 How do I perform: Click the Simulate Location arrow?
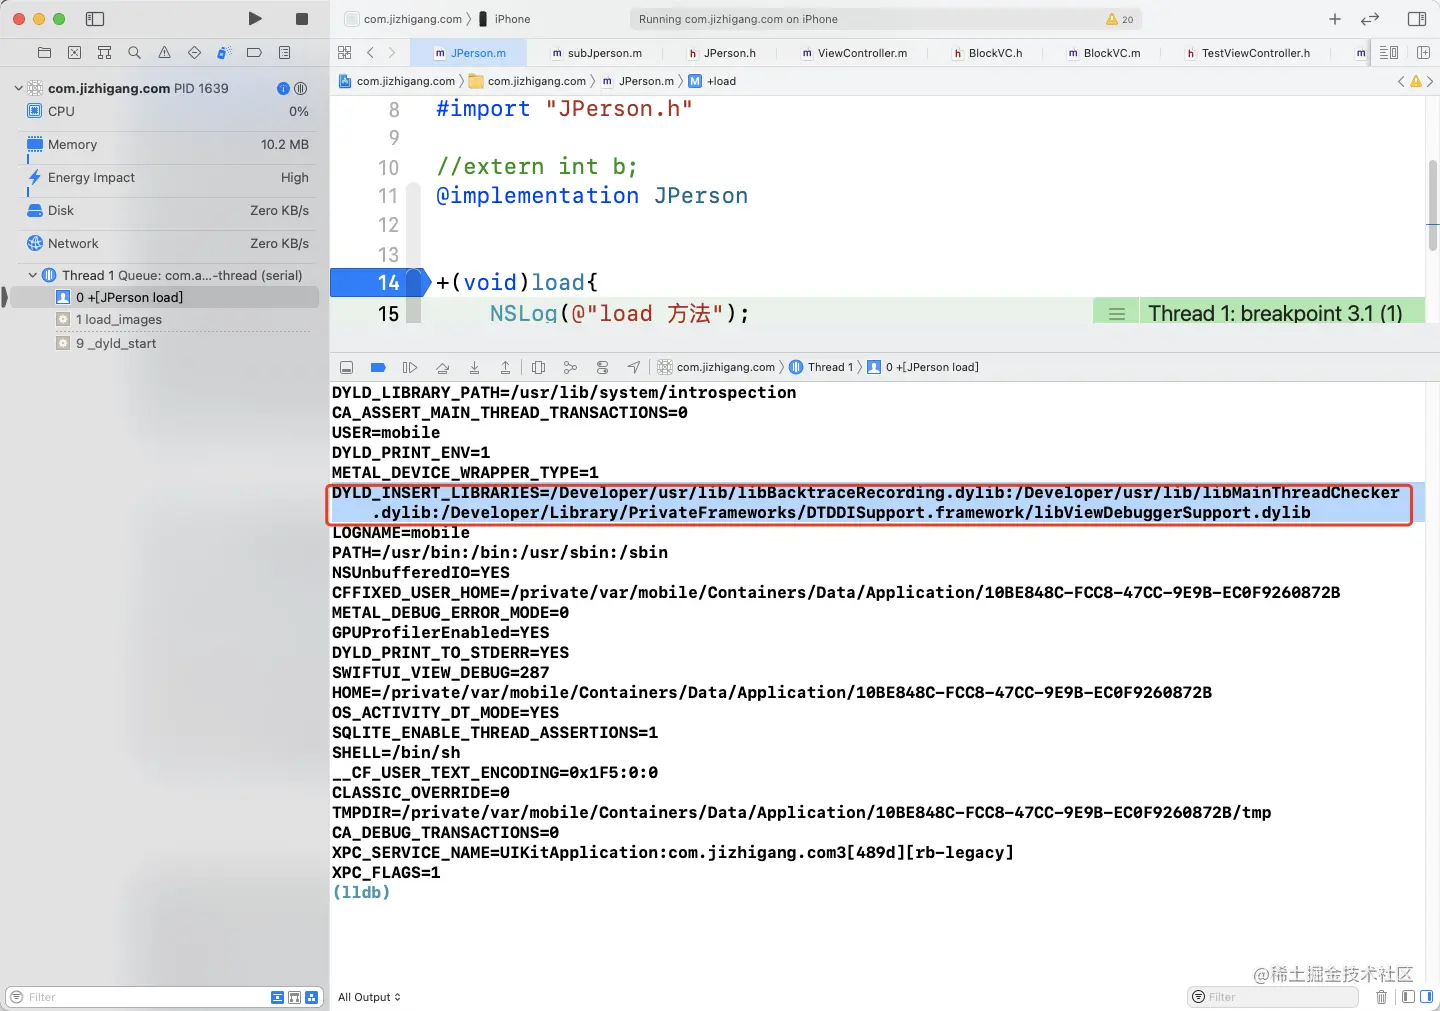[x=634, y=367]
